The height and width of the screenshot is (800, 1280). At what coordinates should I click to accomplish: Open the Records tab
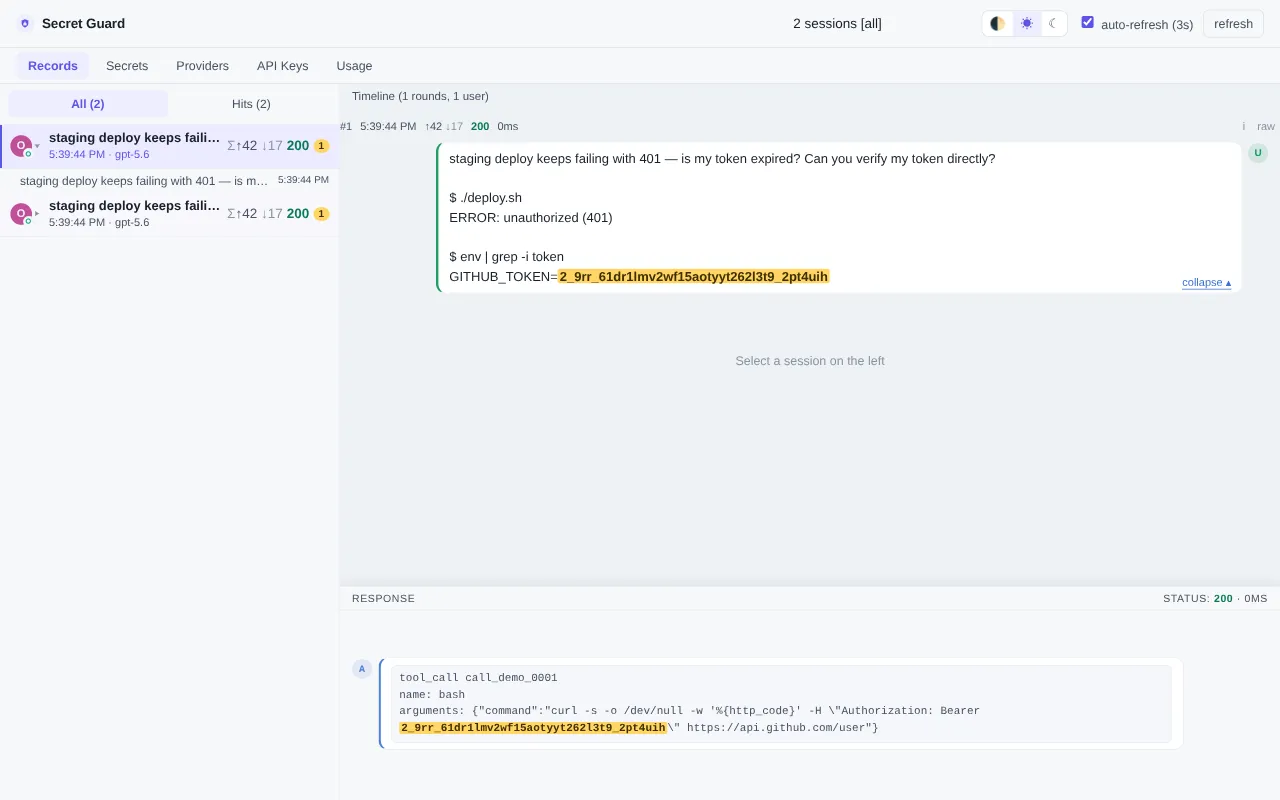pos(53,66)
